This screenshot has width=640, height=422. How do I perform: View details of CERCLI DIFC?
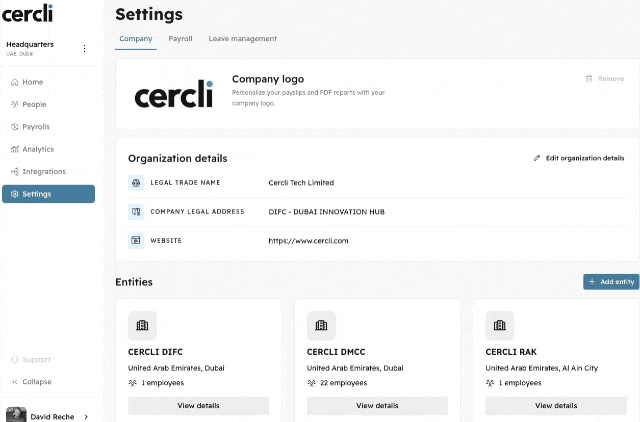(198, 406)
